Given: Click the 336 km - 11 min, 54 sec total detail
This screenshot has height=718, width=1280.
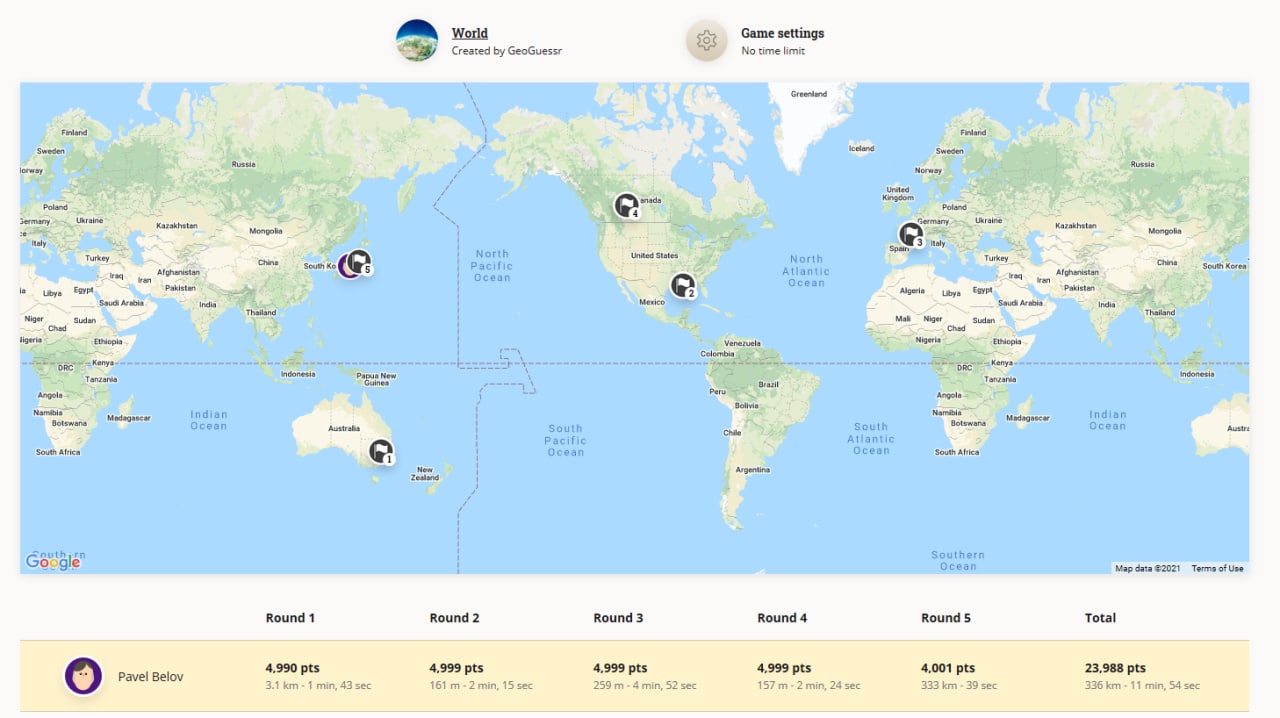Looking at the screenshot, I should [x=1142, y=686].
